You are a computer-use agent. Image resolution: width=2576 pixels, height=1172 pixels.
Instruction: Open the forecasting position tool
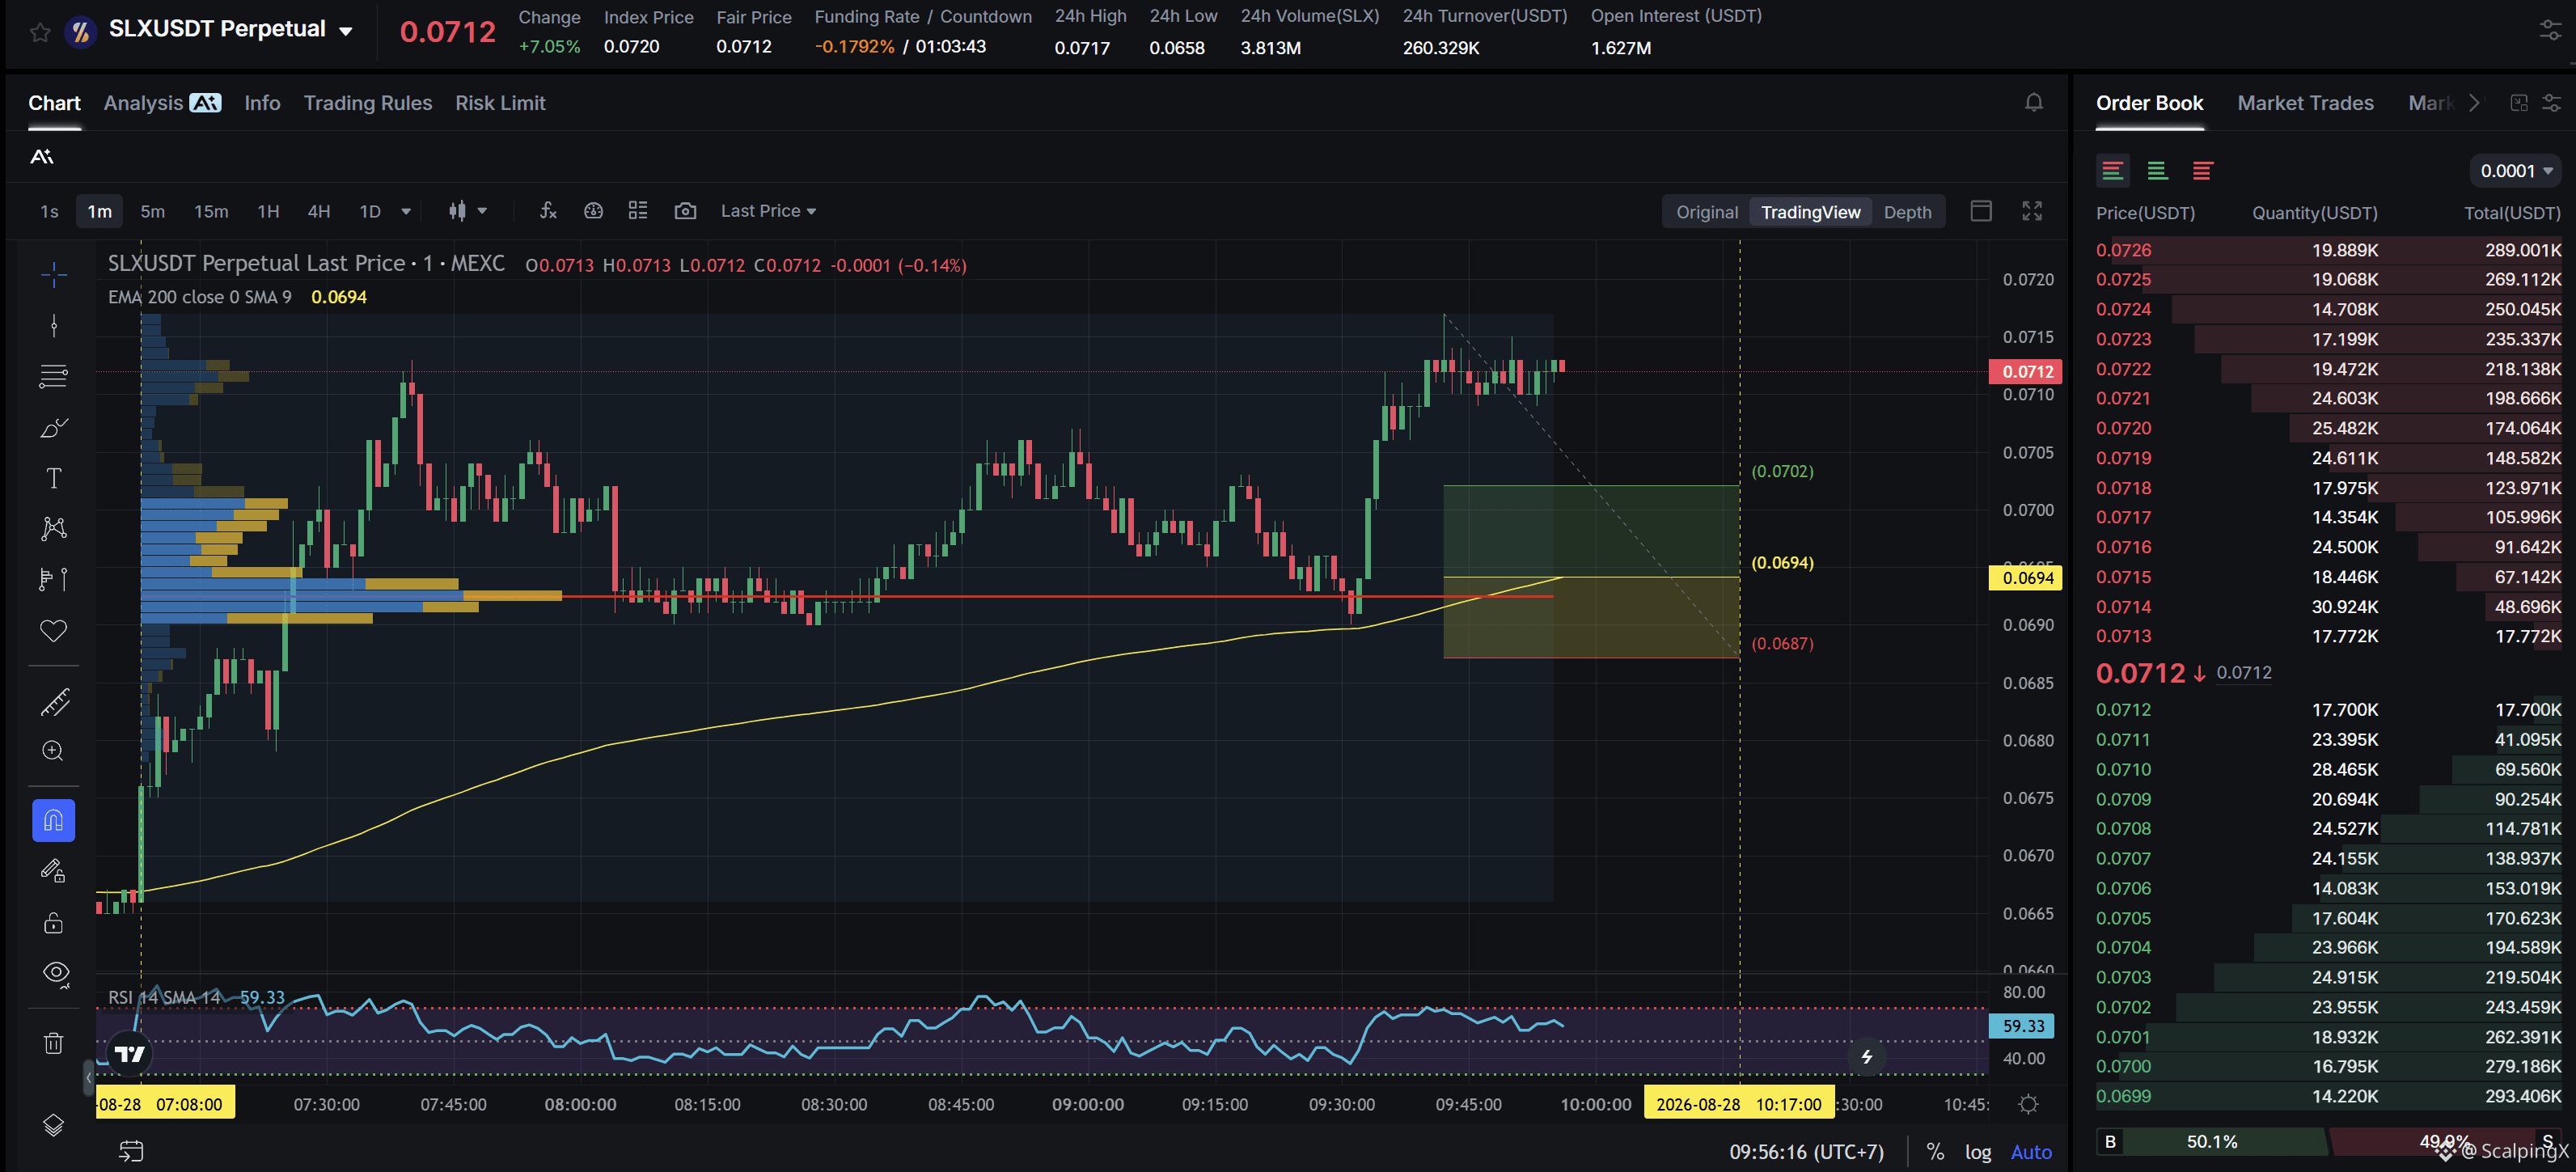point(54,579)
